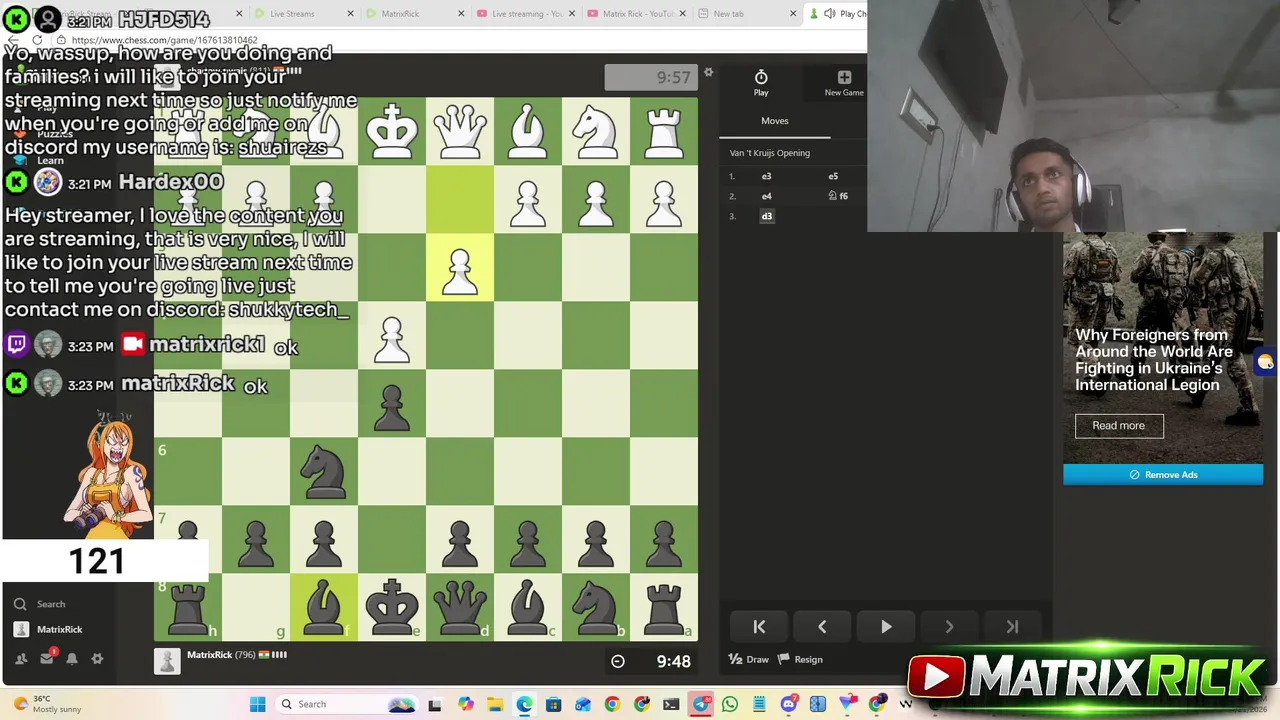The image size is (1280, 720).
Task: Select the black knight on the sixth rank
Action: (324, 471)
